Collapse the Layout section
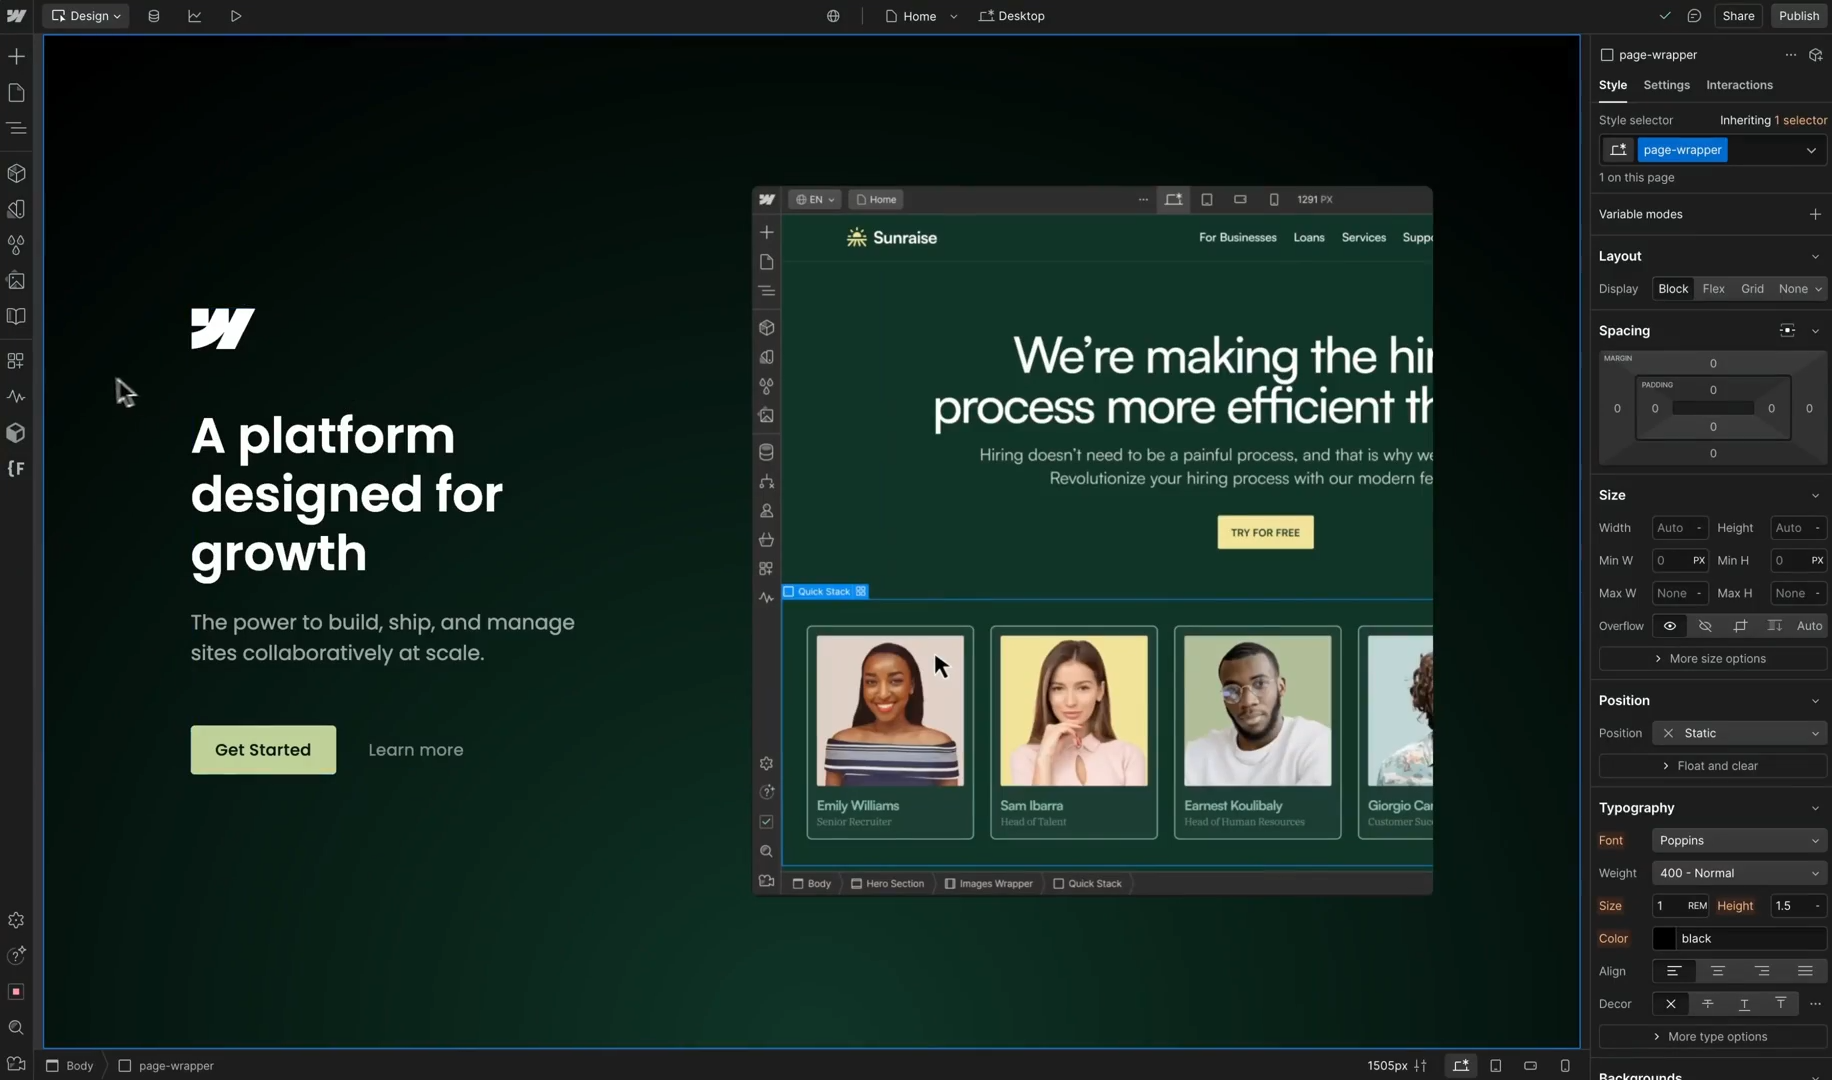The image size is (1832, 1080). pyautogui.click(x=1815, y=256)
